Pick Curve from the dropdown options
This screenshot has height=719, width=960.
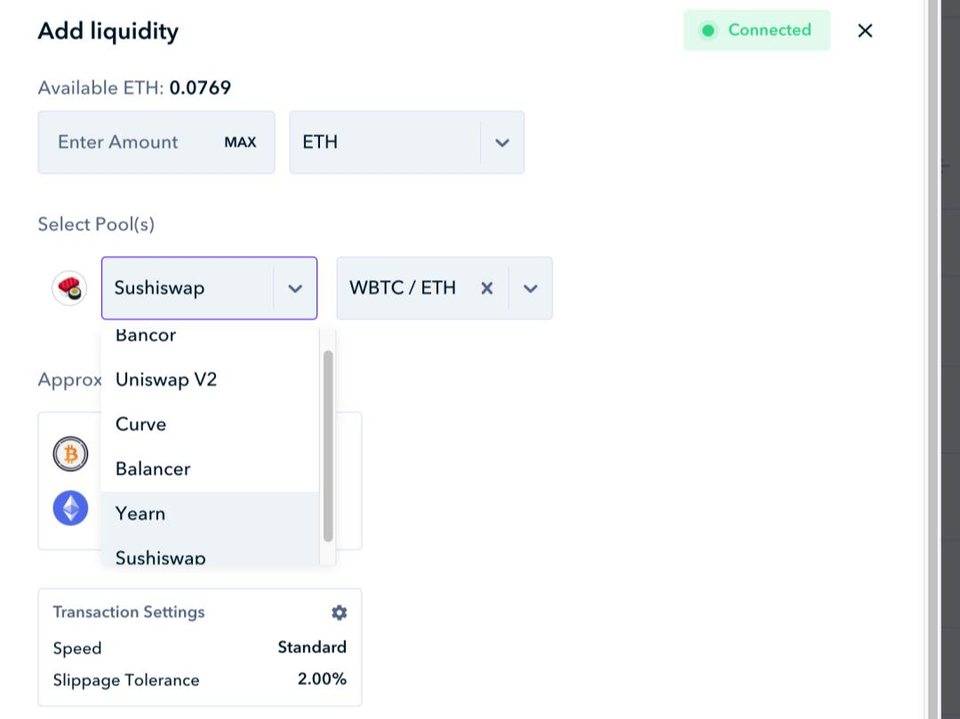point(141,424)
